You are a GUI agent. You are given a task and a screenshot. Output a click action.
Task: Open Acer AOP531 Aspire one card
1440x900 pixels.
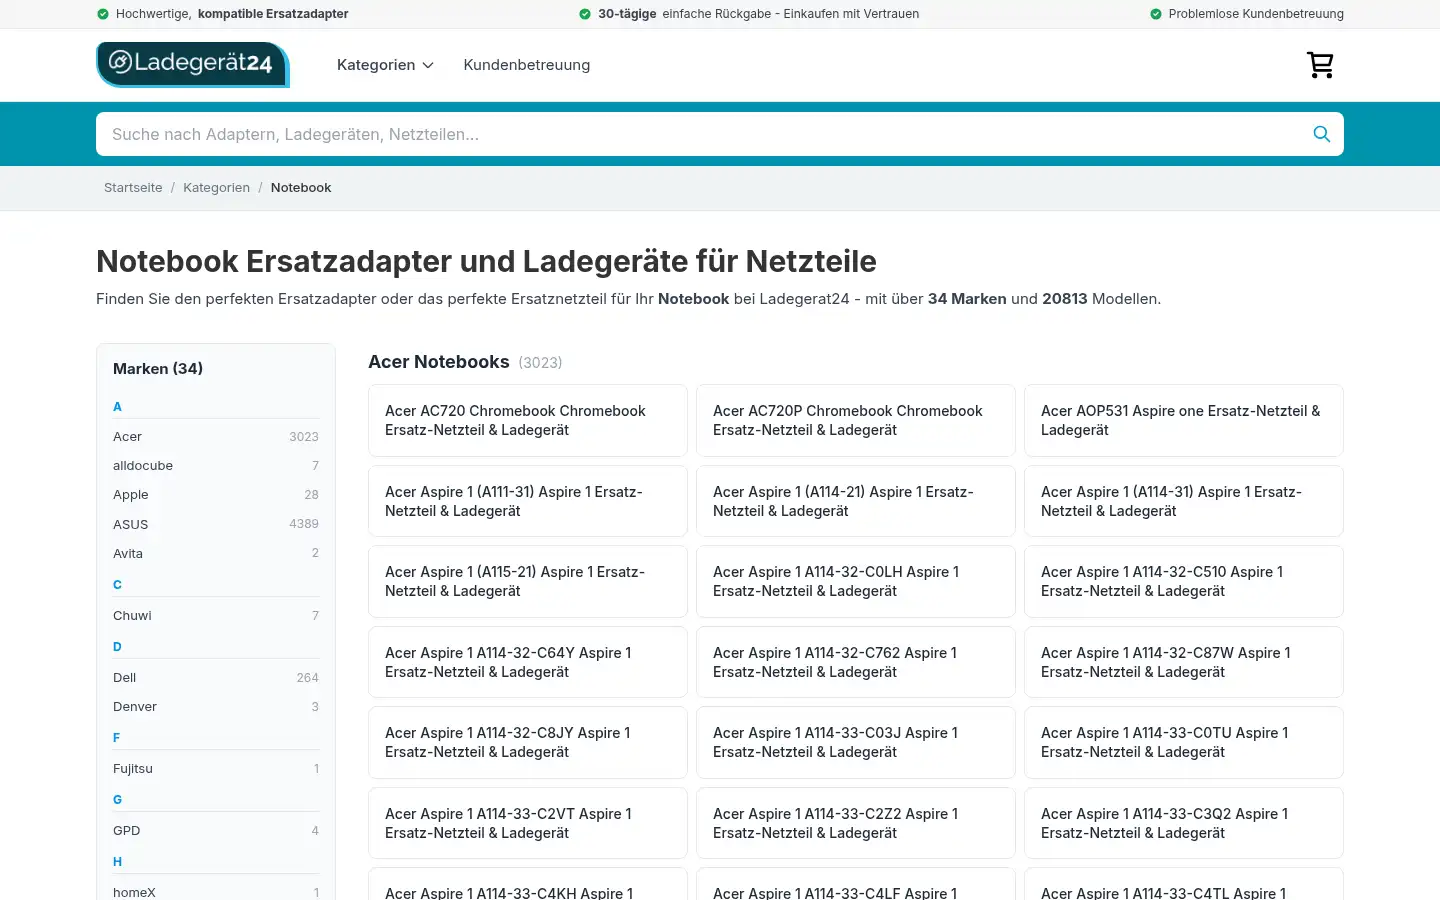pyautogui.click(x=1184, y=421)
